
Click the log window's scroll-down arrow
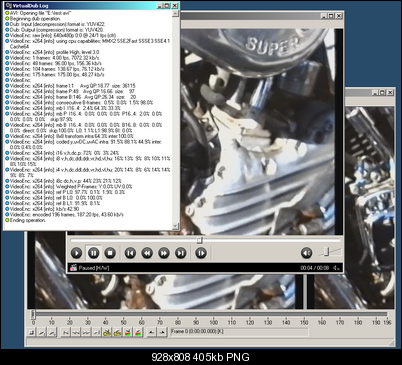[x=176, y=226]
